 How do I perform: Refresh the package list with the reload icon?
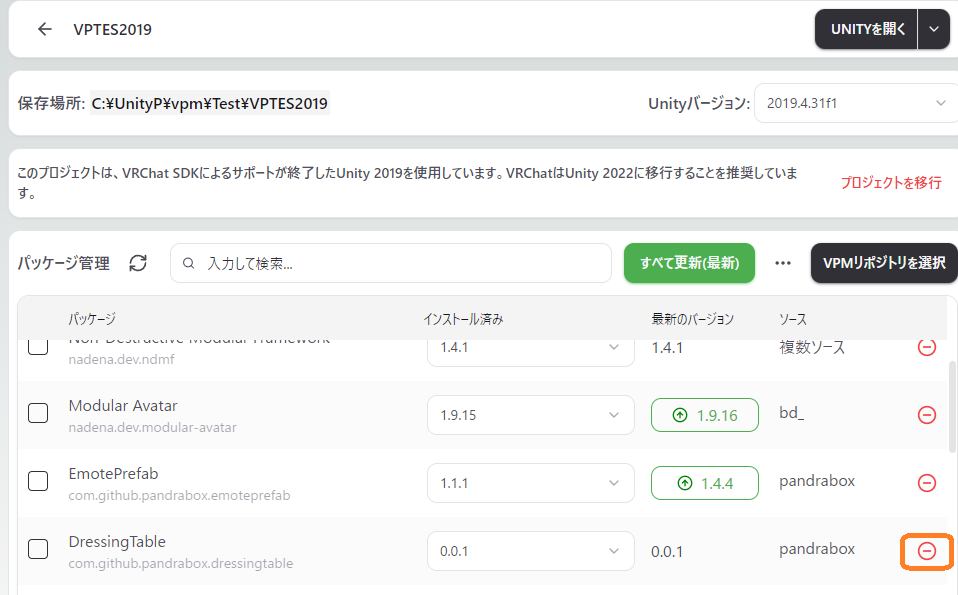(x=138, y=263)
